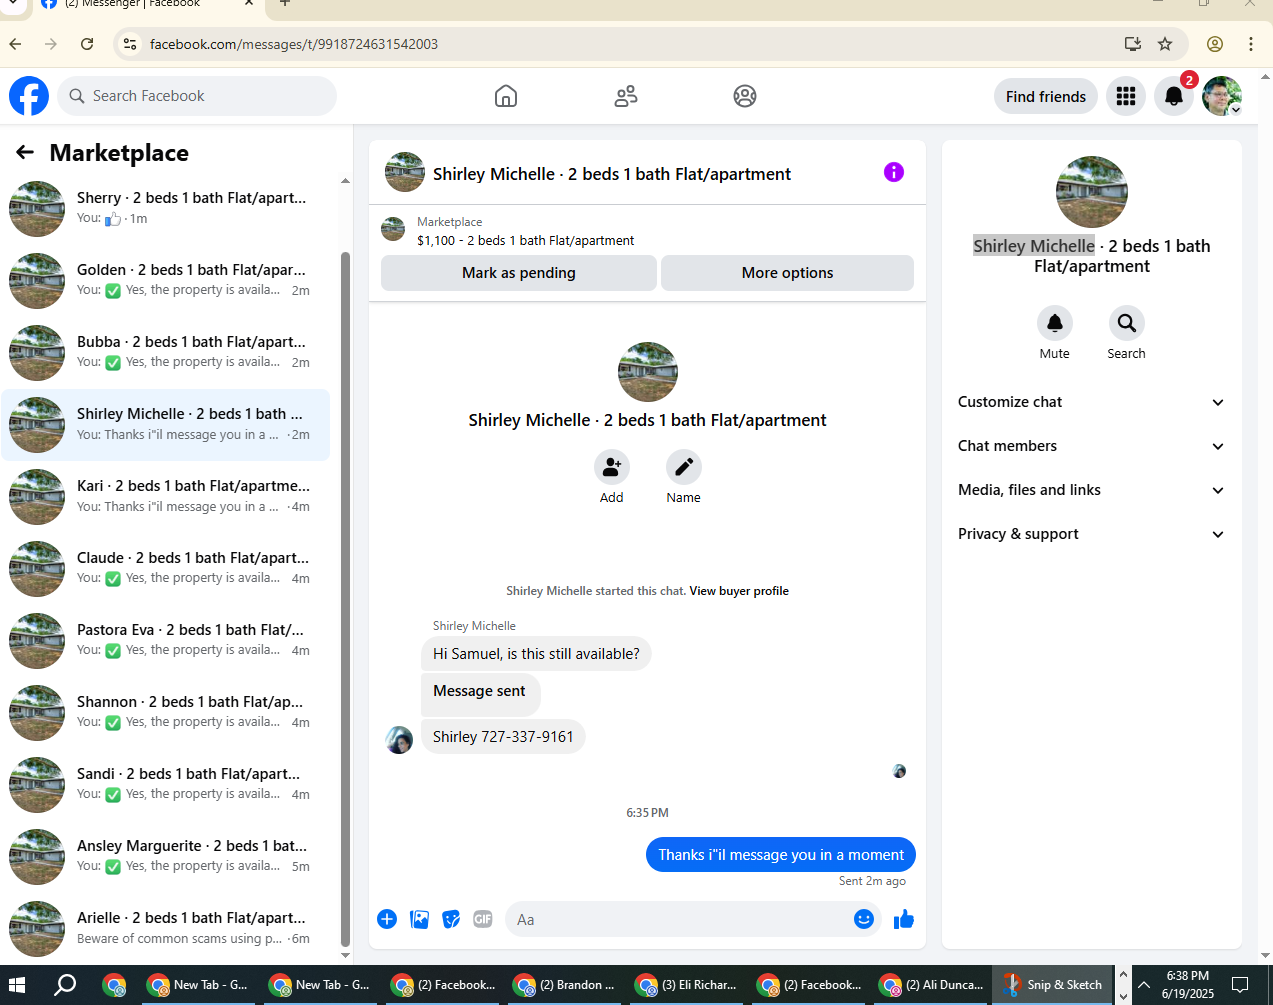1273x1005 pixels.
Task: Click Mark as pending button
Action: point(519,273)
